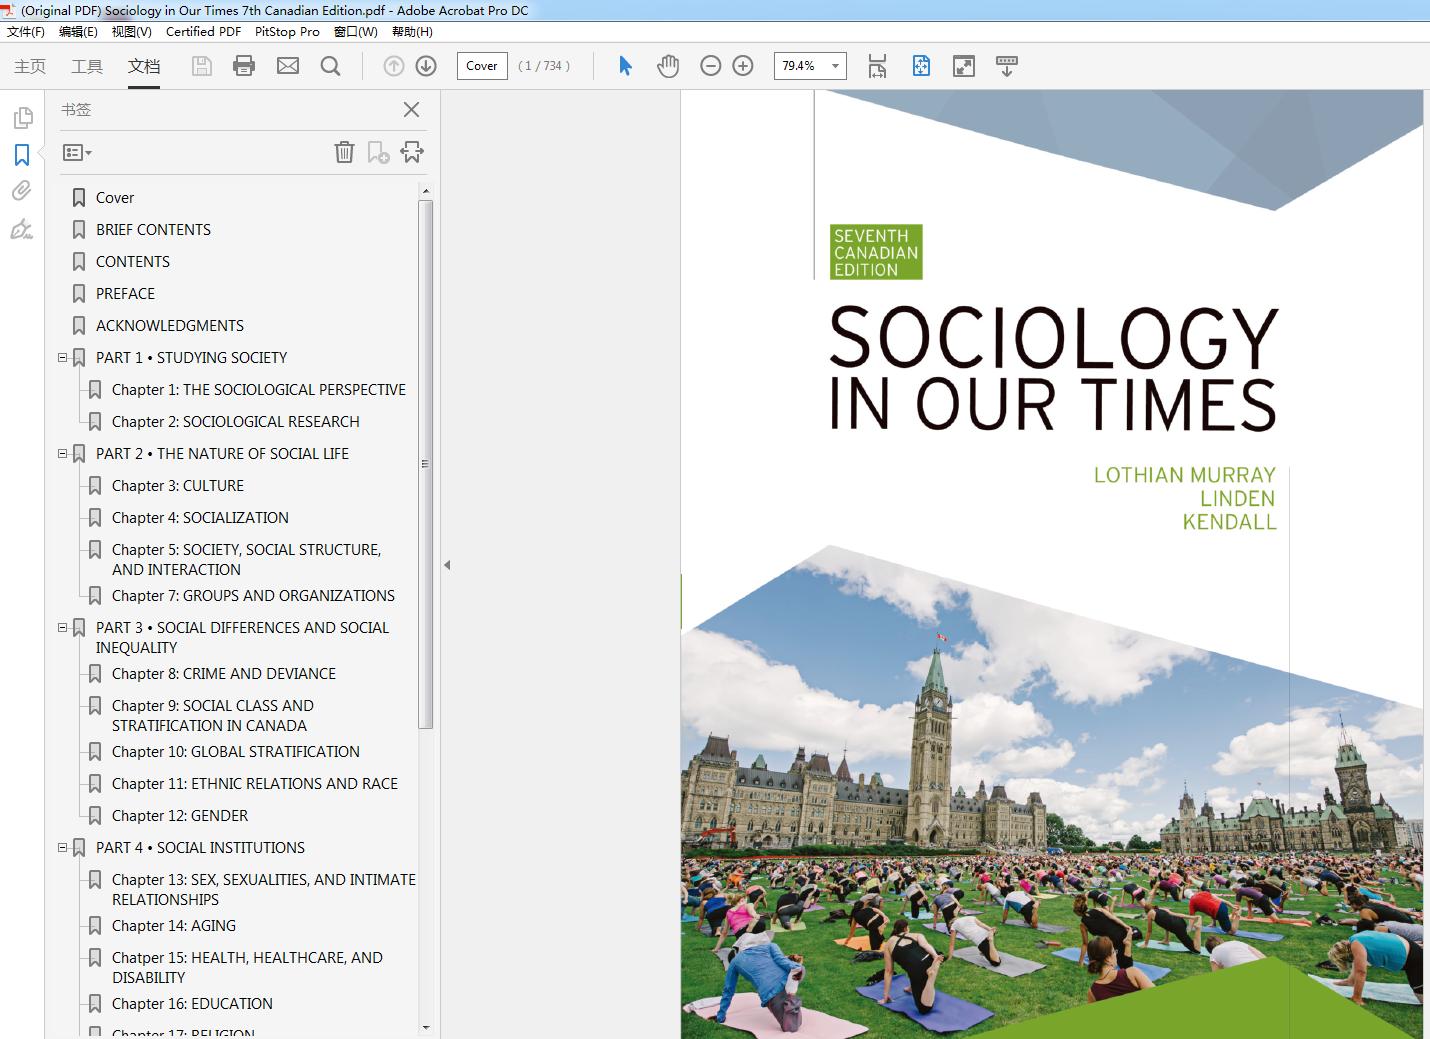Open the Signatures panel icon
The width and height of the screenshot is (1430, 1039).
pyautogui.click(x=22, y=229)
